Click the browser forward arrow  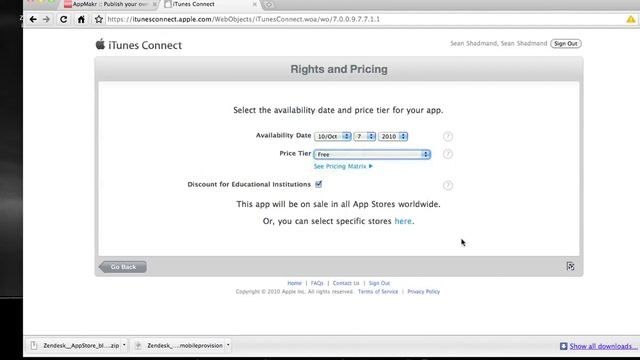(x=47, y=19)
